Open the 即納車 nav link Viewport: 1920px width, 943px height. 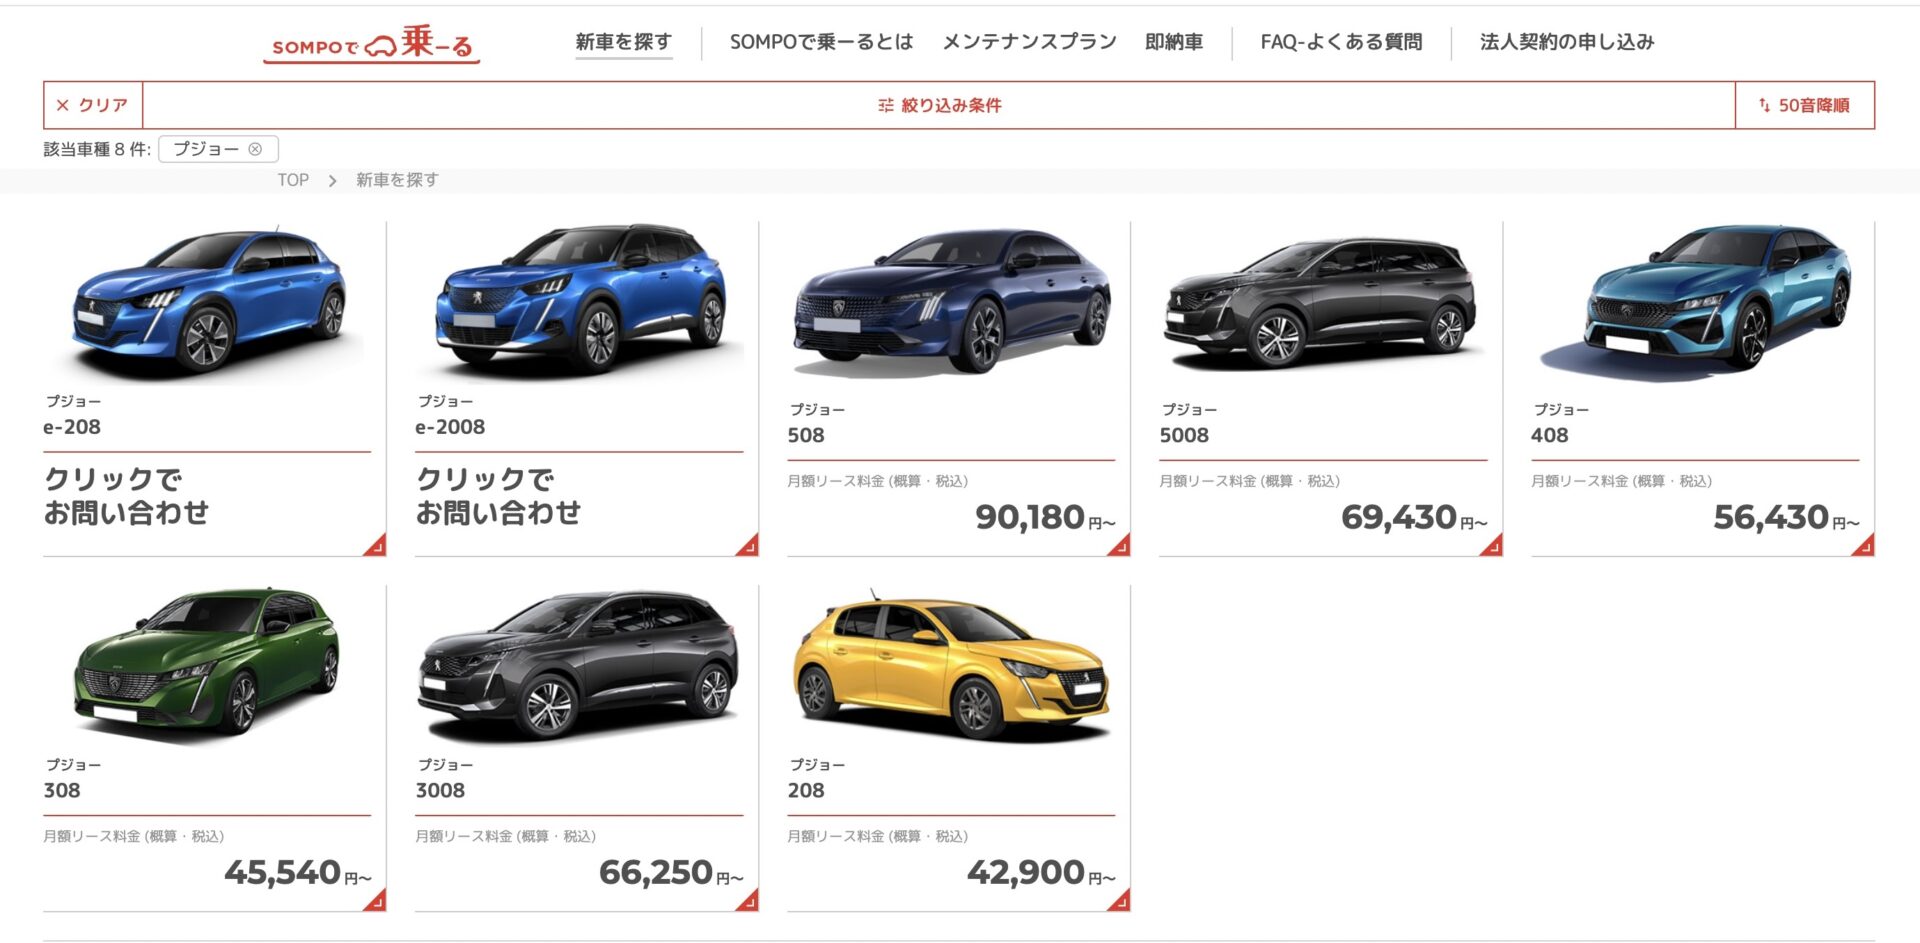click(1174, 42)
